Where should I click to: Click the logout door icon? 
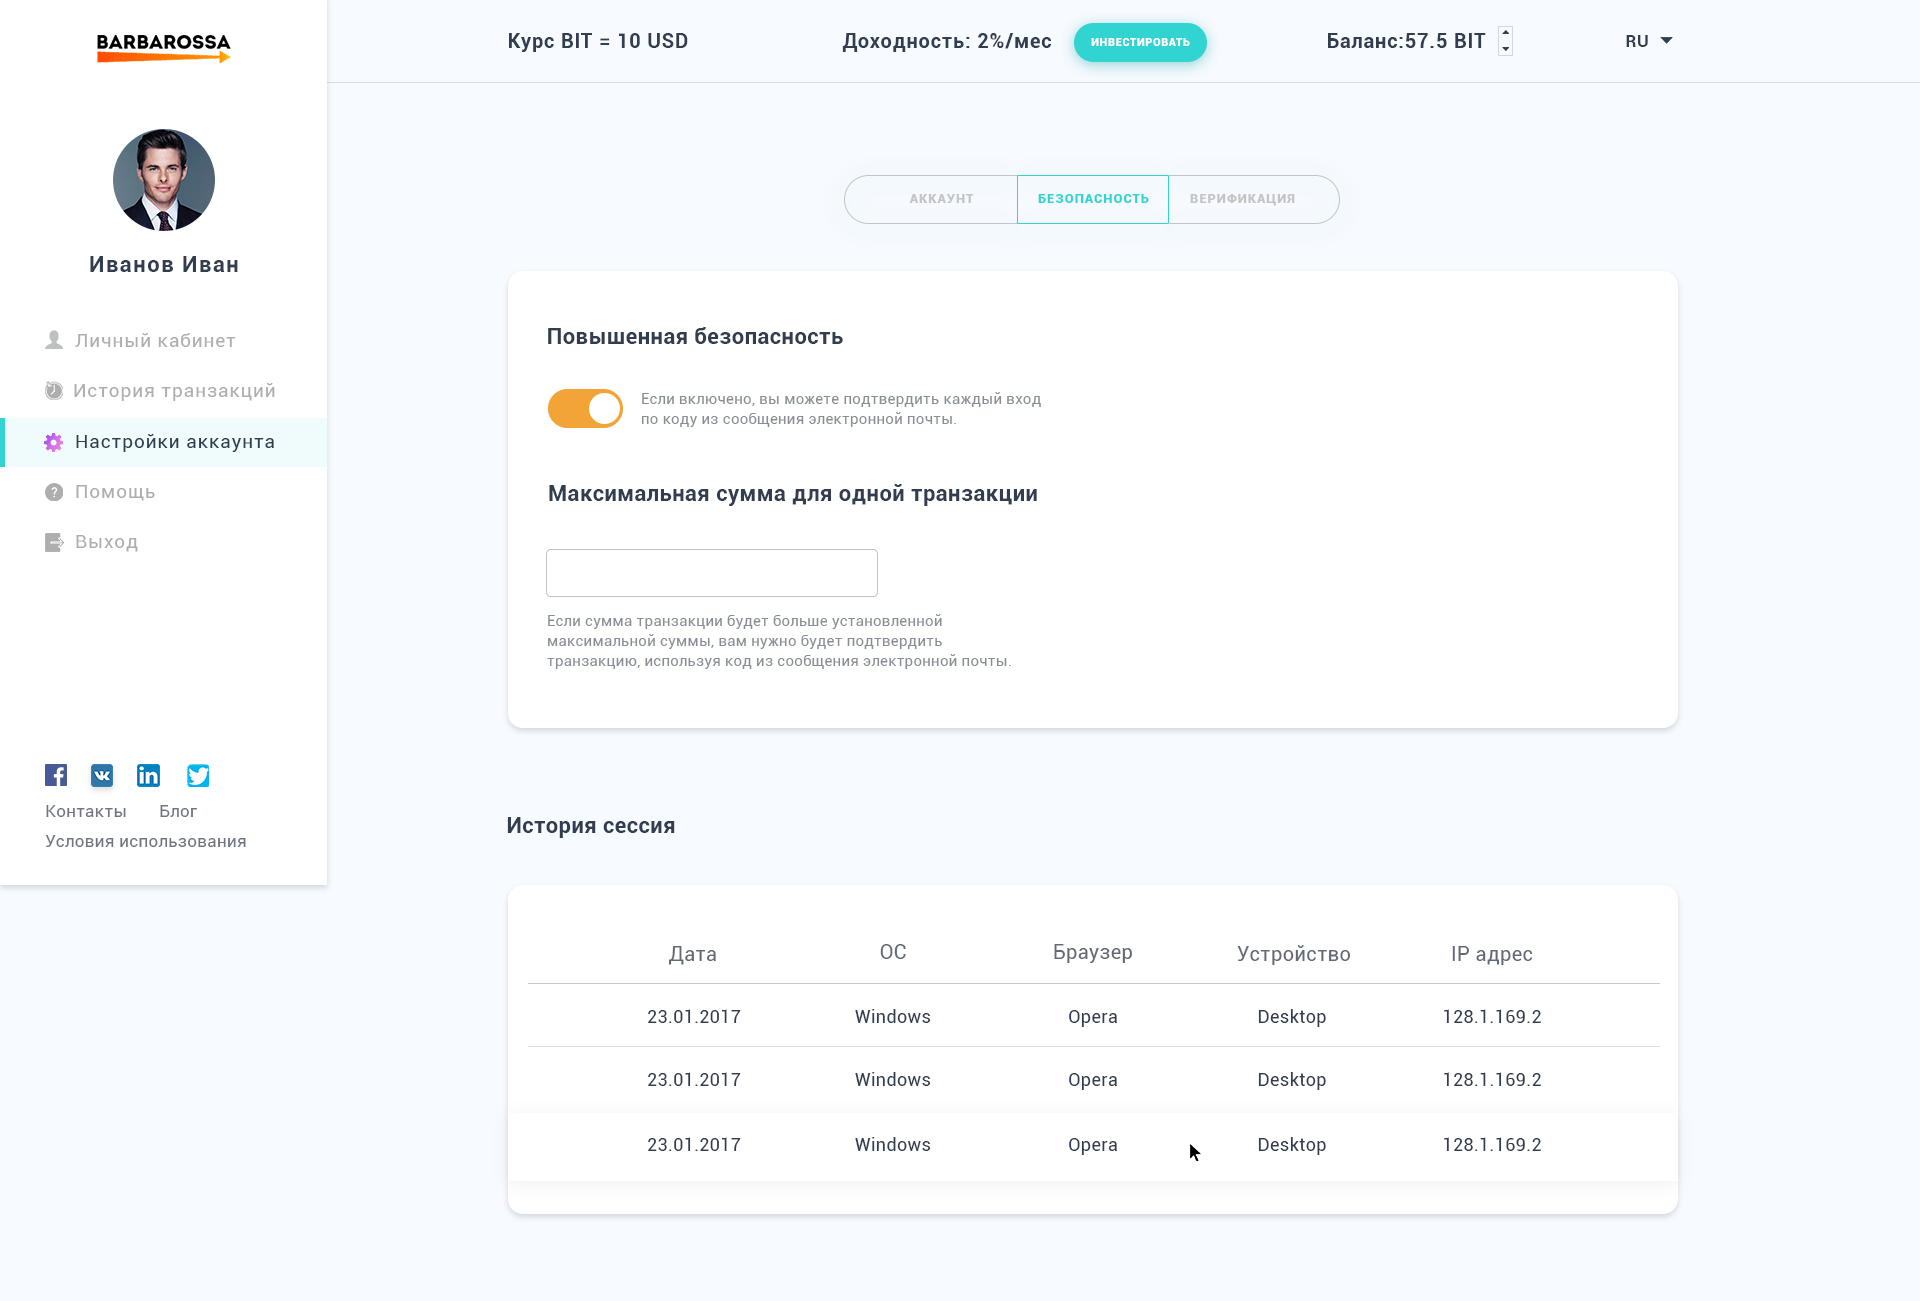[x=54, y=542]
